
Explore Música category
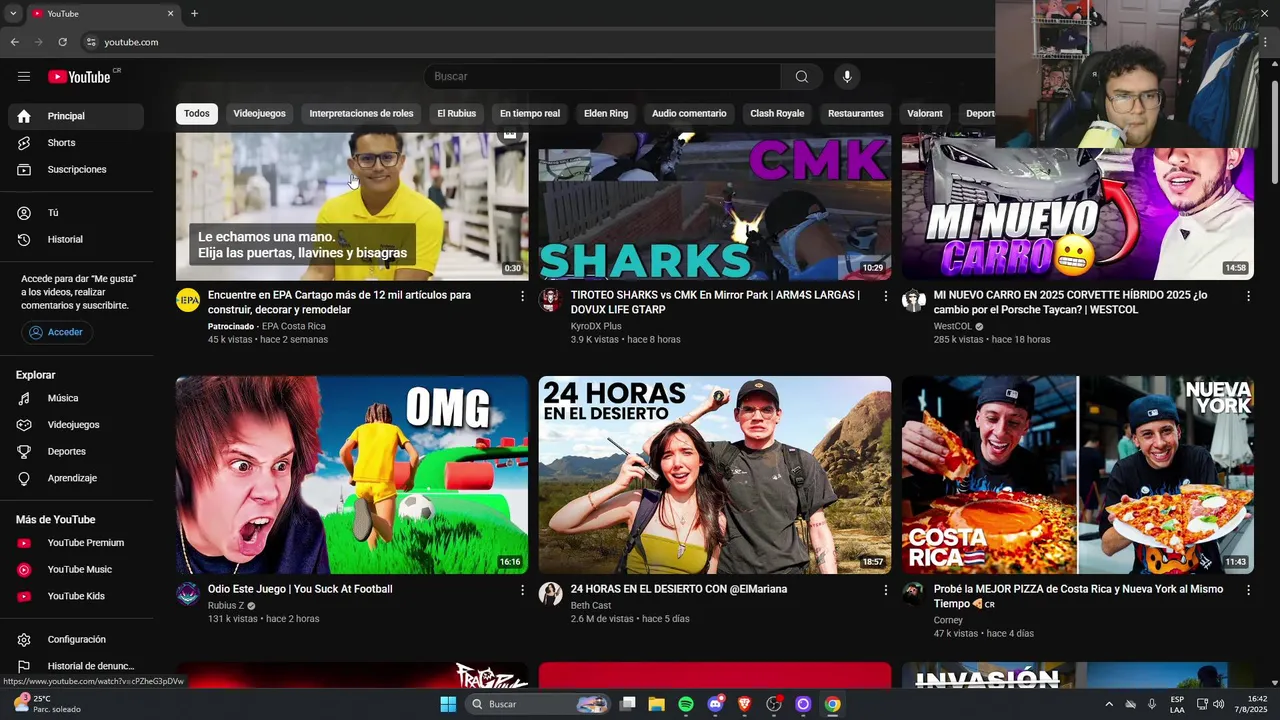tap(76, 398)
